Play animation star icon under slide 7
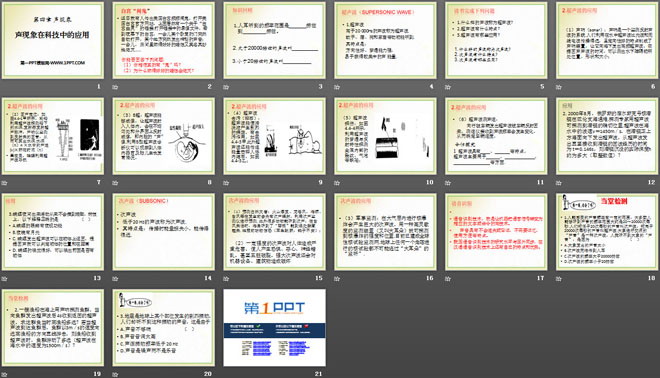660x378 pixels. click(5, 183)
